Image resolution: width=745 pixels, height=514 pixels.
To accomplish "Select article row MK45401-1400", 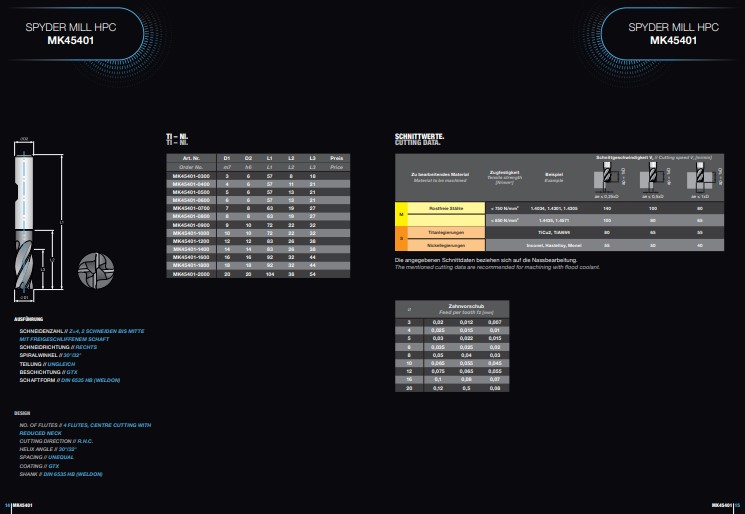I will tap(258, 249).
